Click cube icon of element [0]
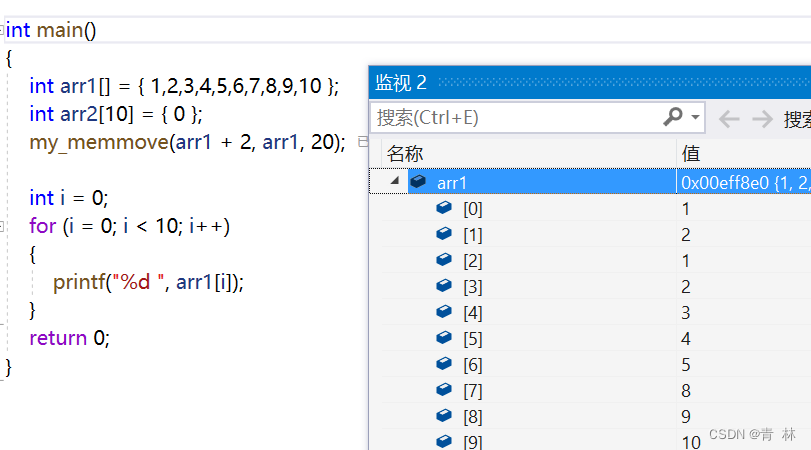The height and width of the screenshot is (450, 811). tap(444, 208)
